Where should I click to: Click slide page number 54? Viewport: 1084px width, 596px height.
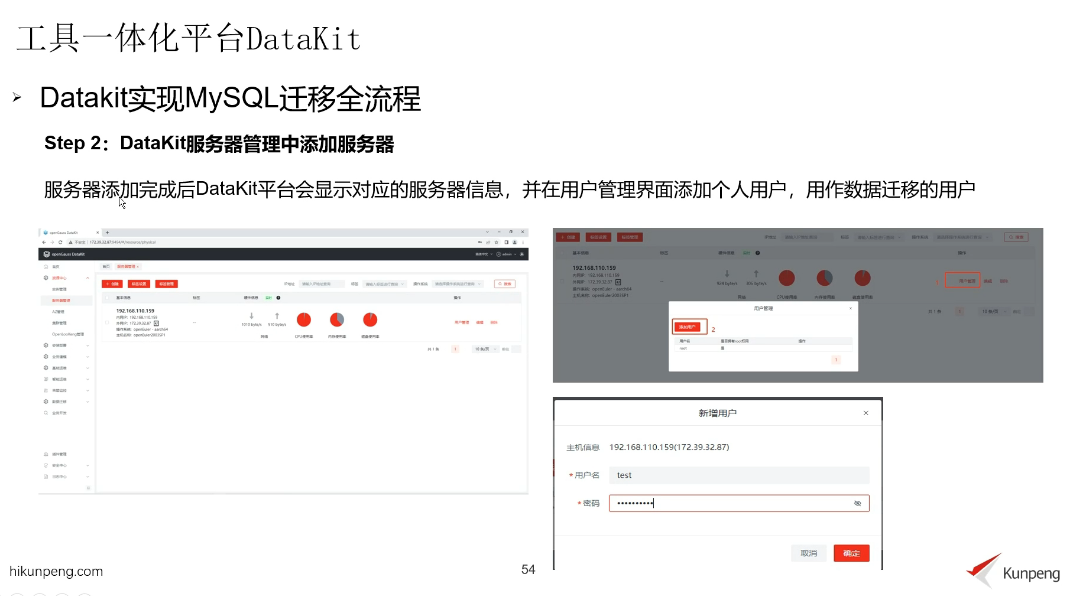[x=528, y=569]
